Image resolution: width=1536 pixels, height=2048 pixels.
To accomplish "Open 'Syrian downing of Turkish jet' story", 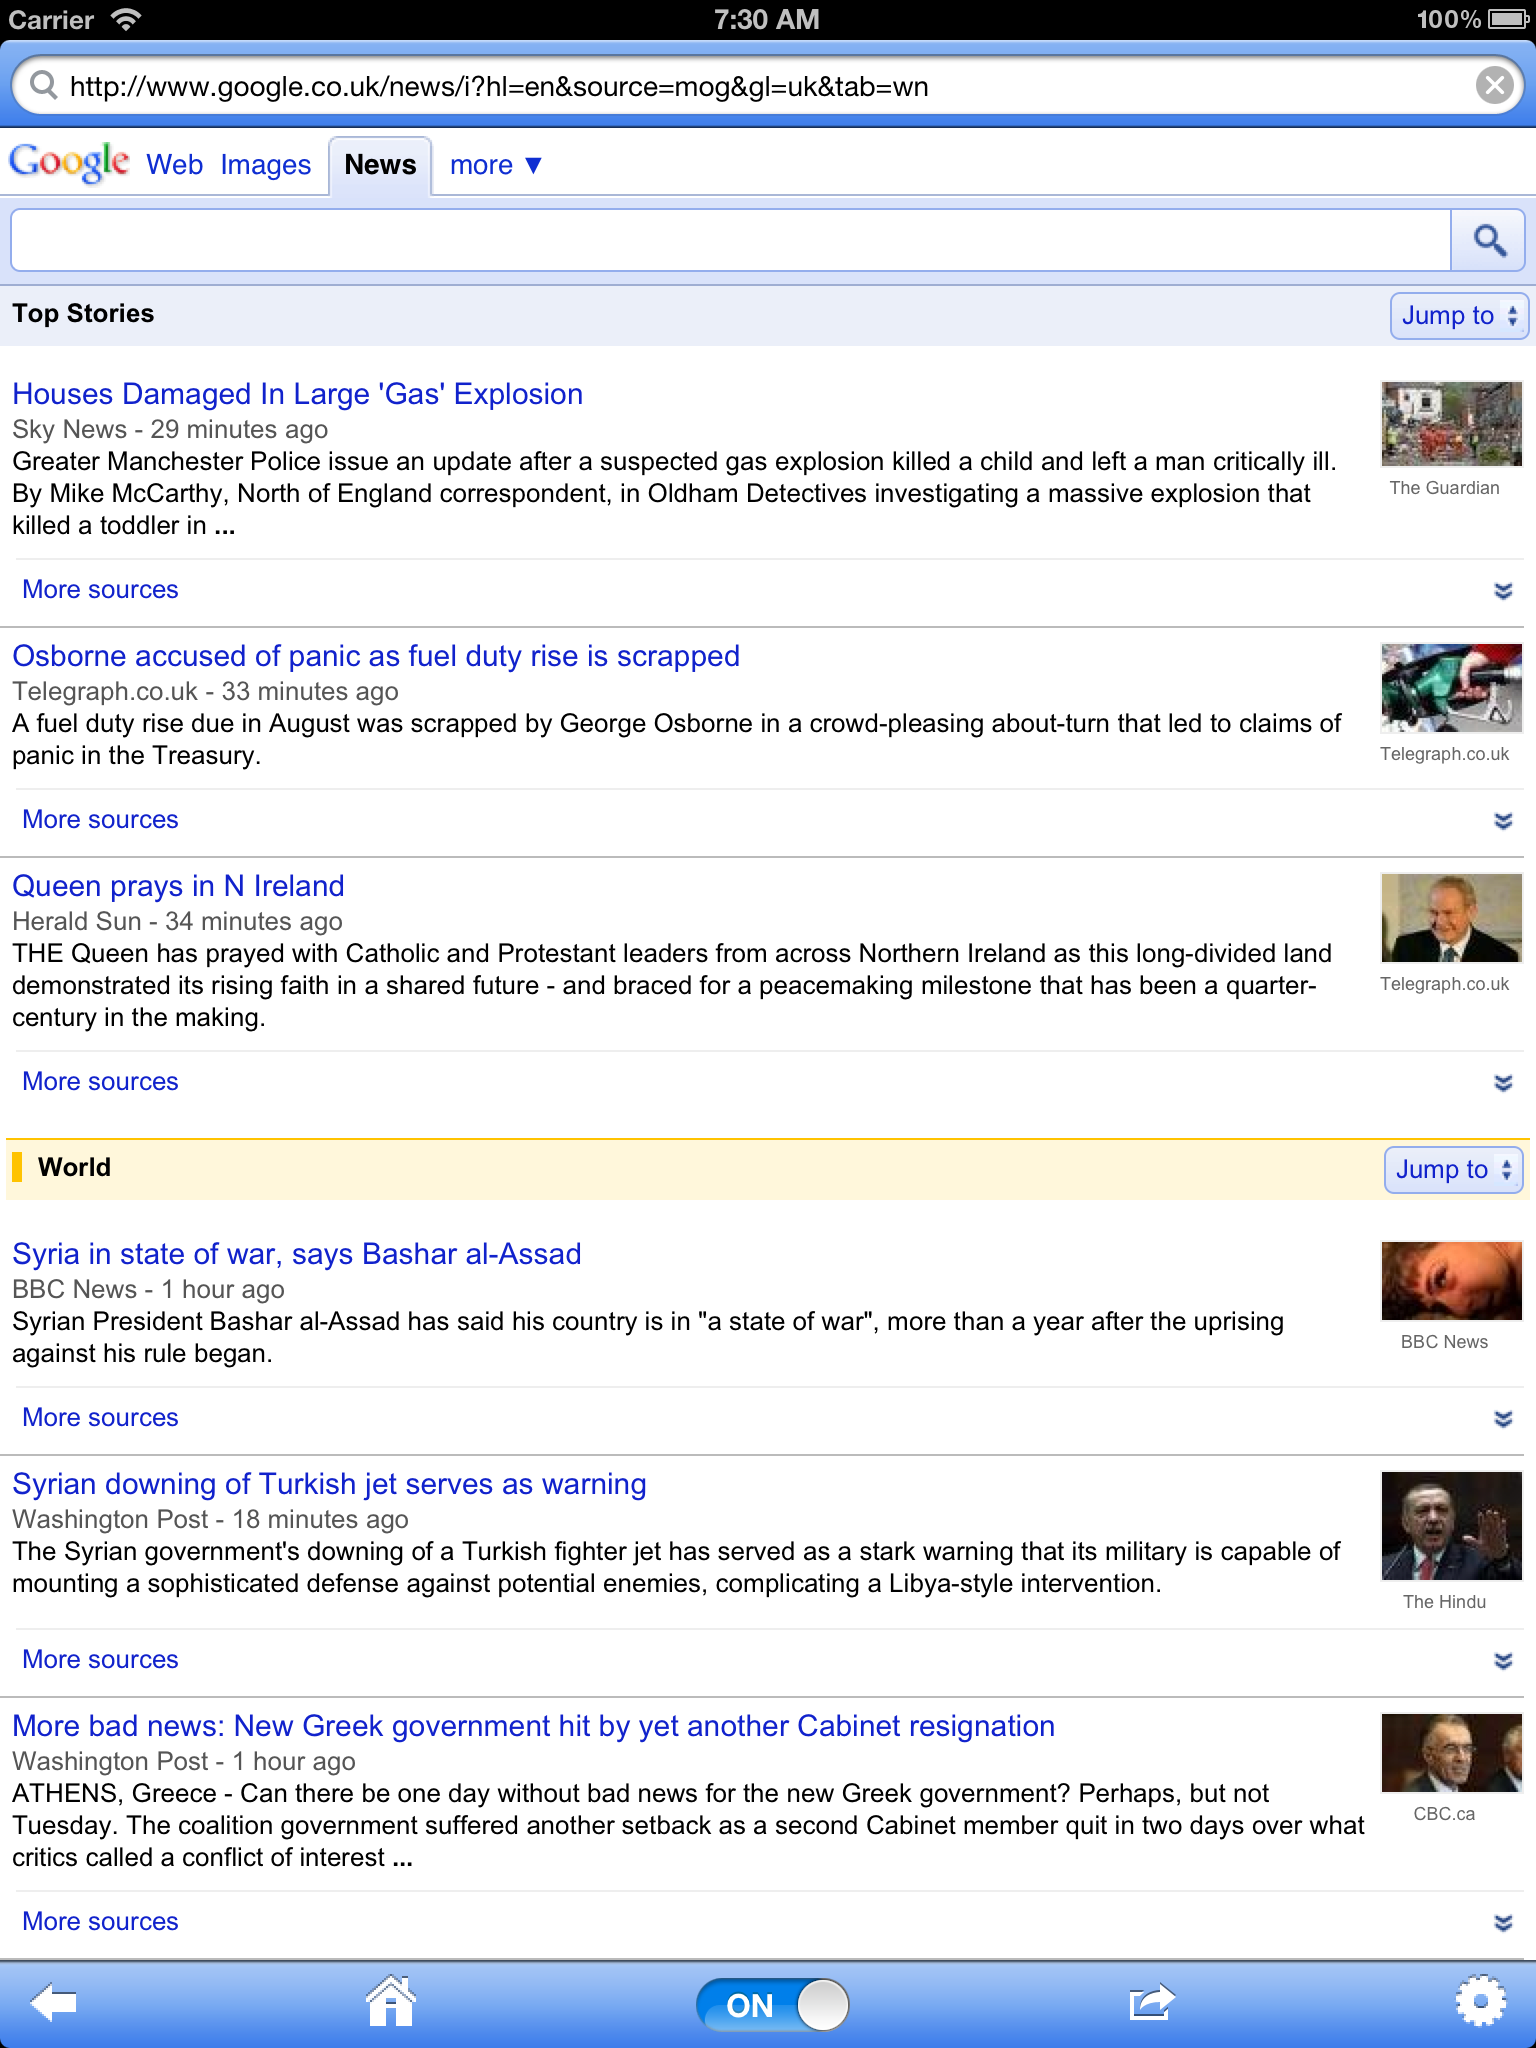I will pyautogui.click(x=329, y=1484).
